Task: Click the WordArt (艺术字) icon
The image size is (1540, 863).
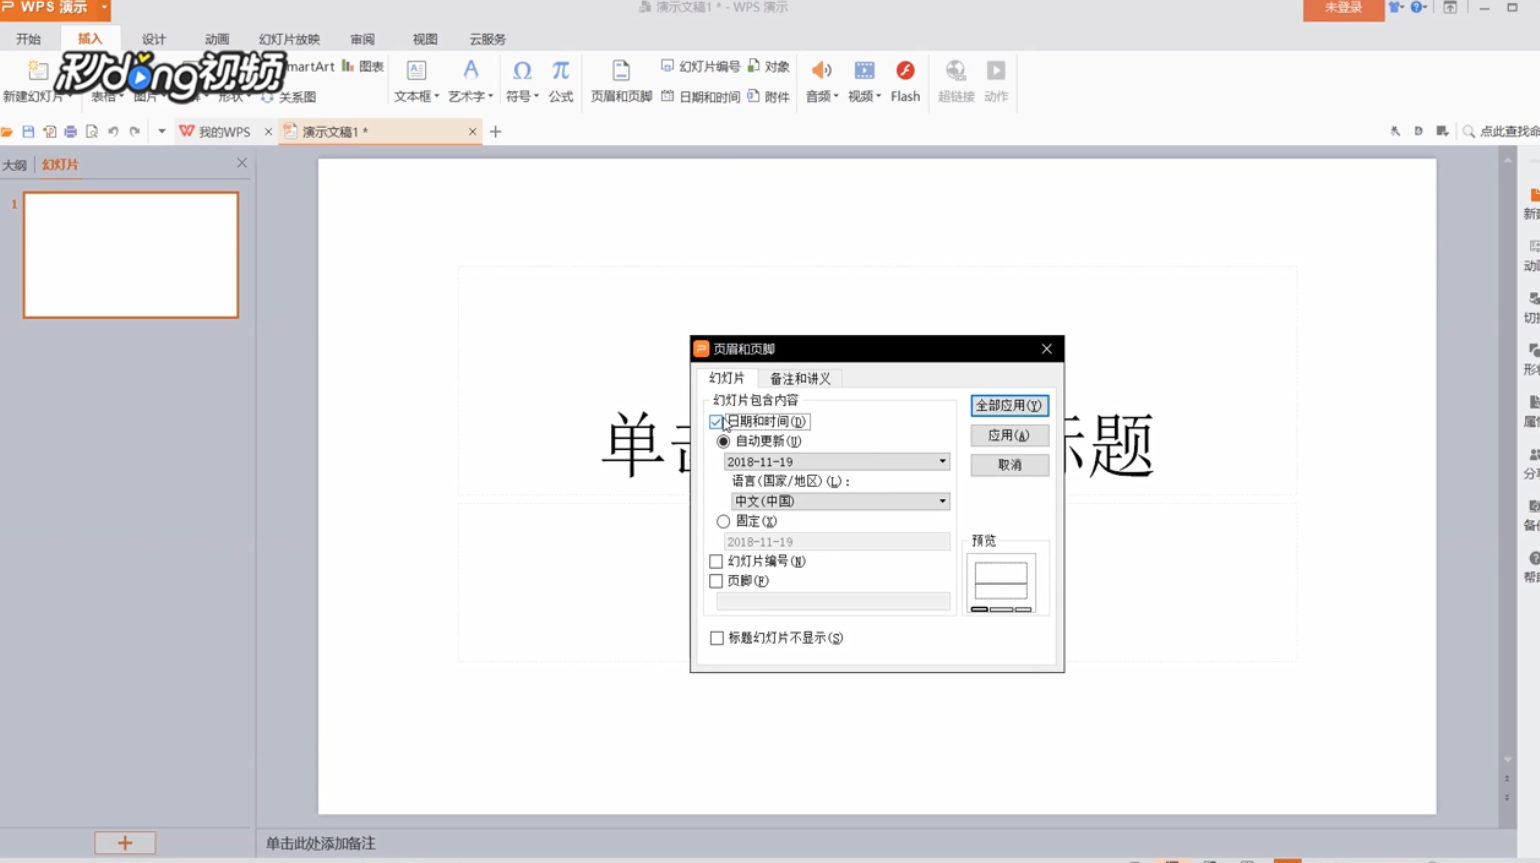Action: click(470, 70)
